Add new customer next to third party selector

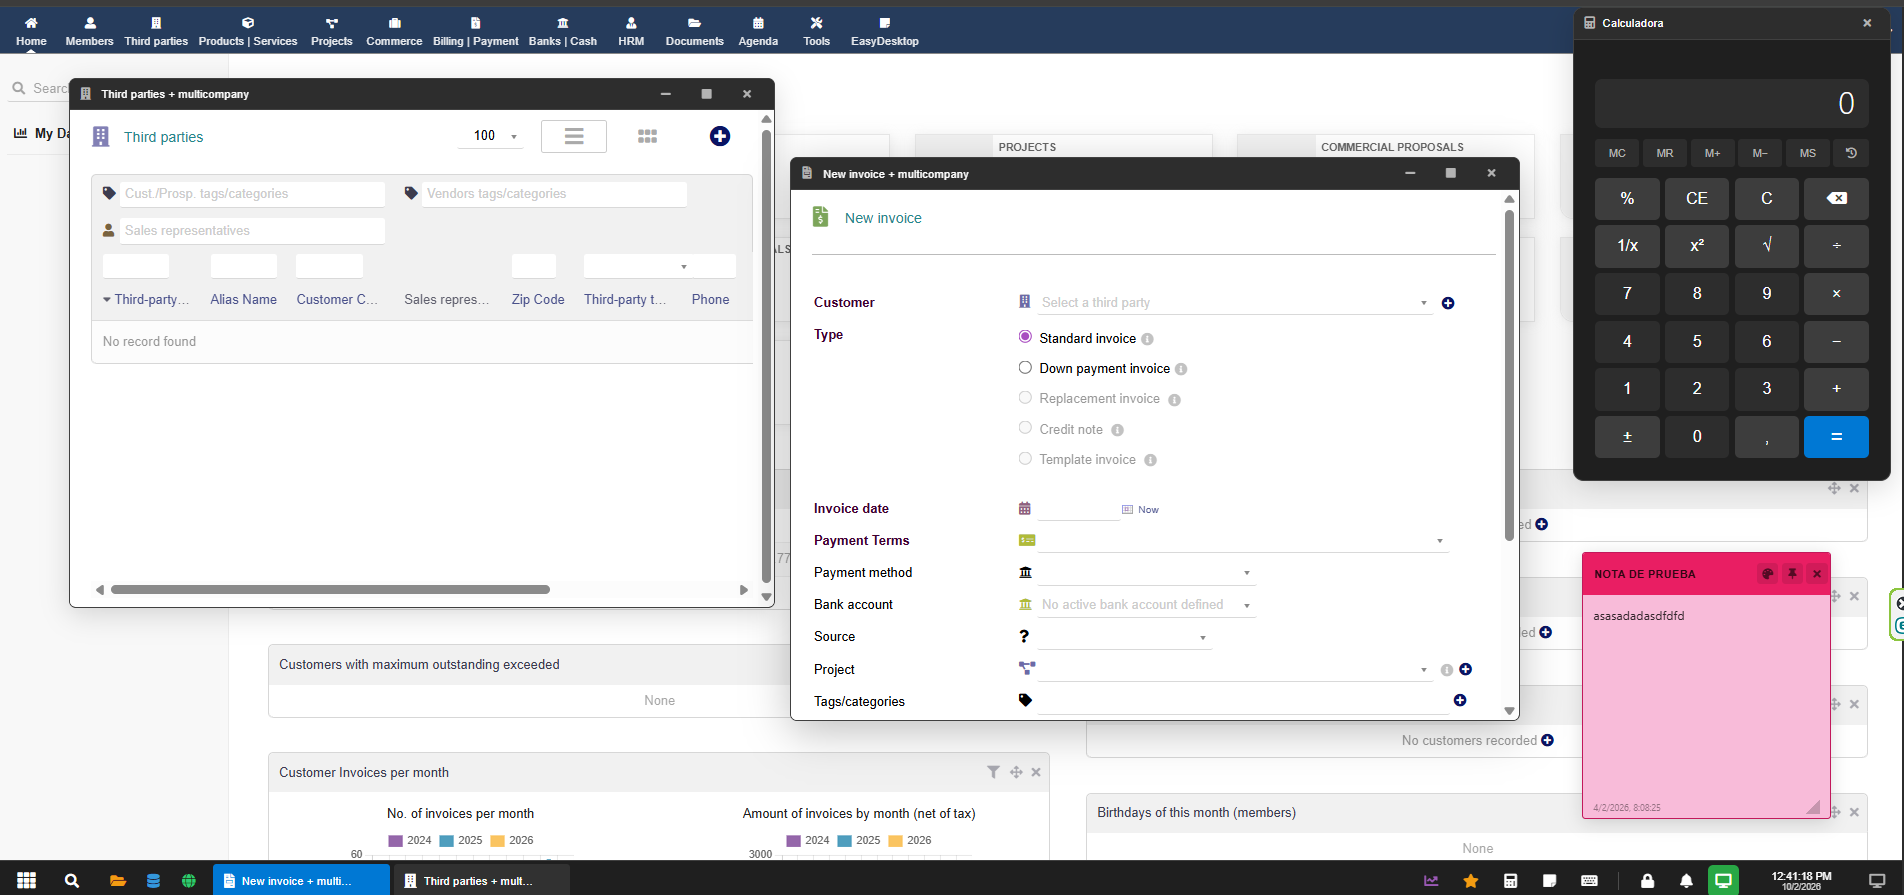click(1447, 303)
